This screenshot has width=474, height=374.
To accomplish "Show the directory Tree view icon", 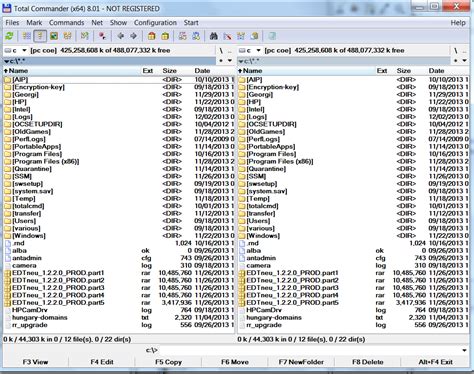I will click(x=68, y=36).
